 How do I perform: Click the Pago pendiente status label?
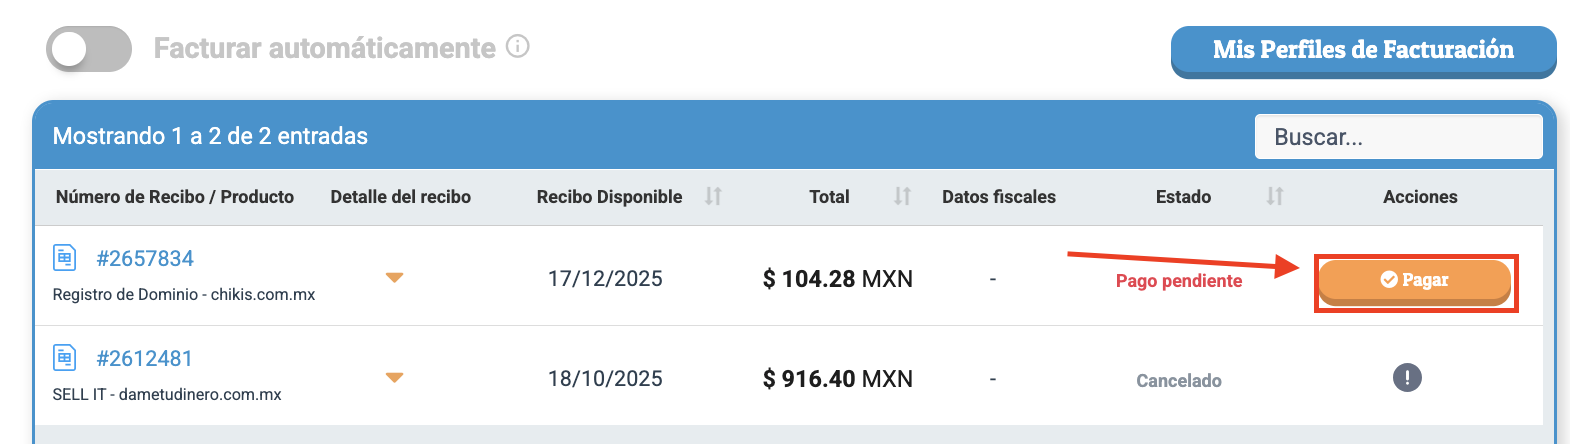pyautogui.click(x=1179, y=281)
